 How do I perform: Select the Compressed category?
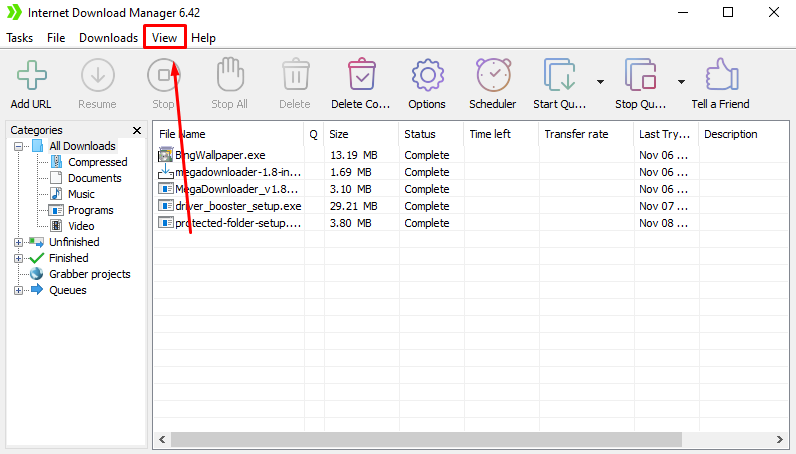click(97, 162)
